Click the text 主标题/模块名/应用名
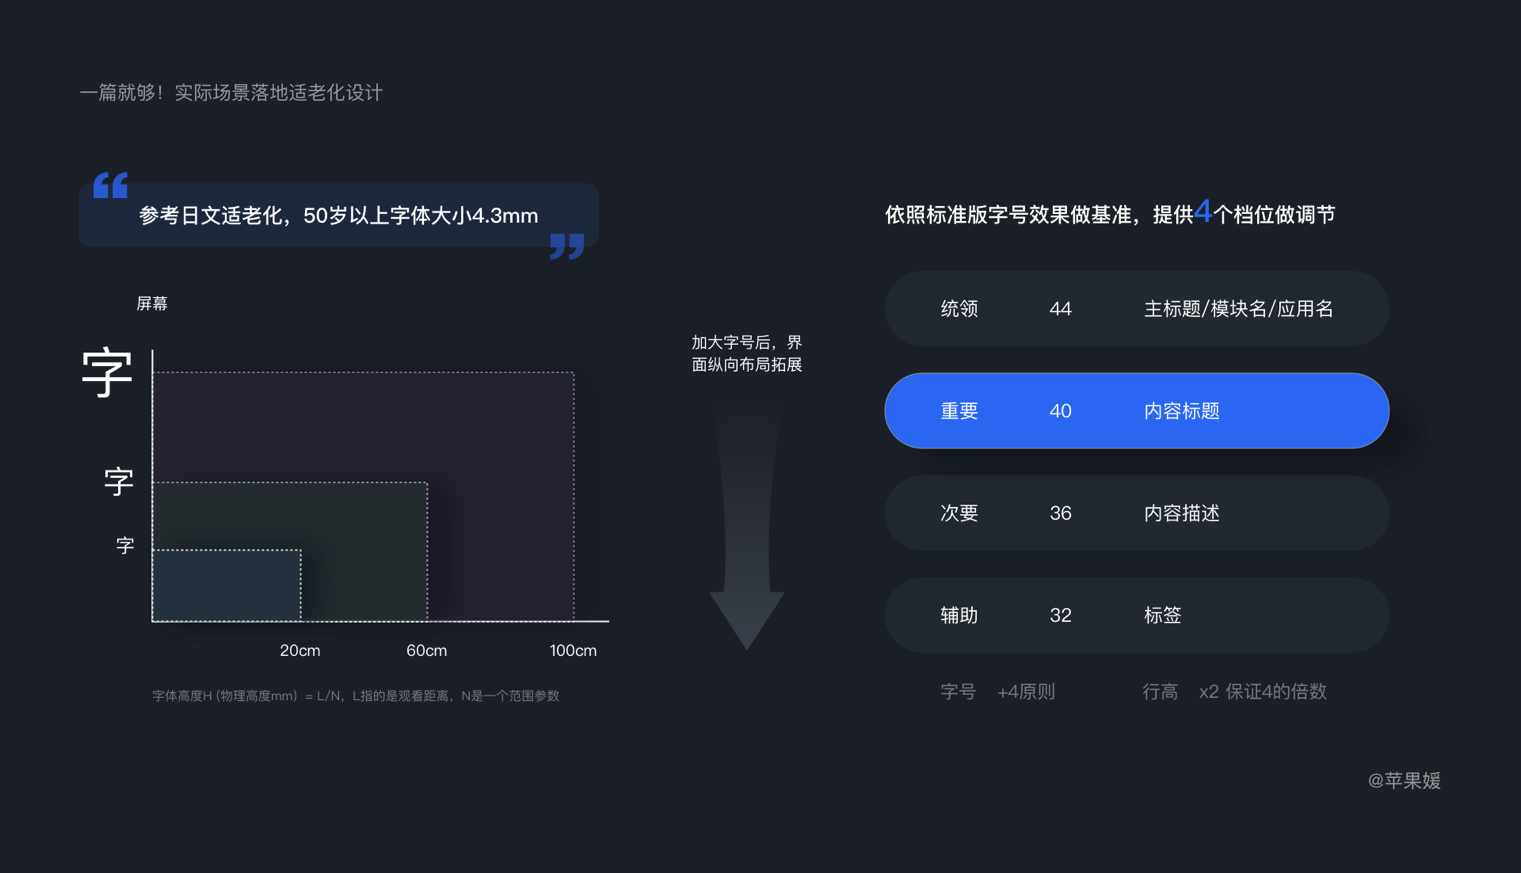Image resolution: width=1521 pixels, height=873 pixels. (x=1239, y=309)
